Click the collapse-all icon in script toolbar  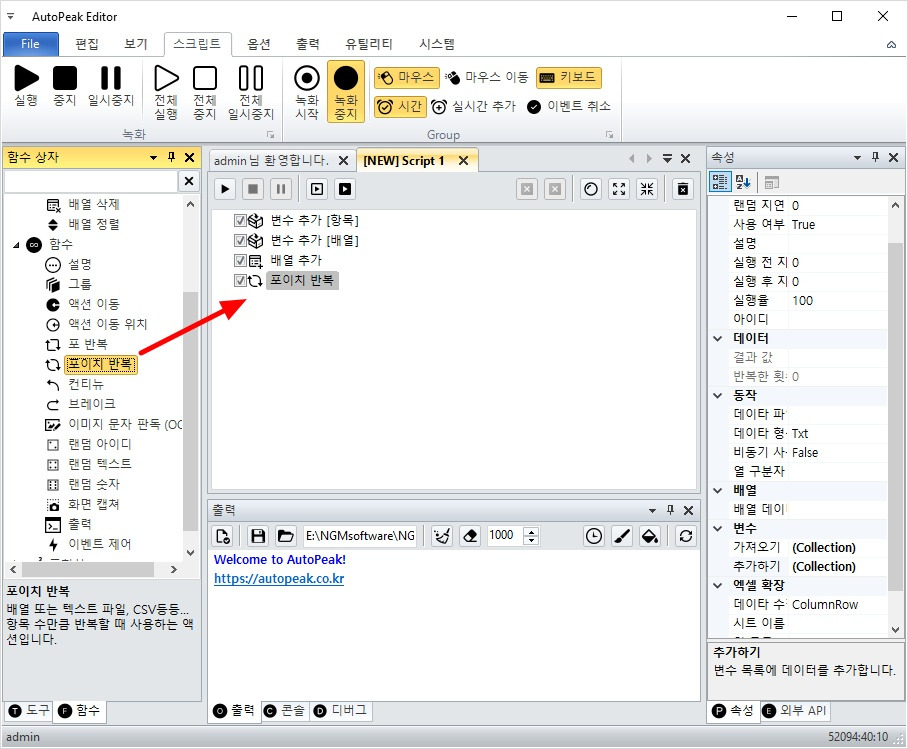point(647,189)
